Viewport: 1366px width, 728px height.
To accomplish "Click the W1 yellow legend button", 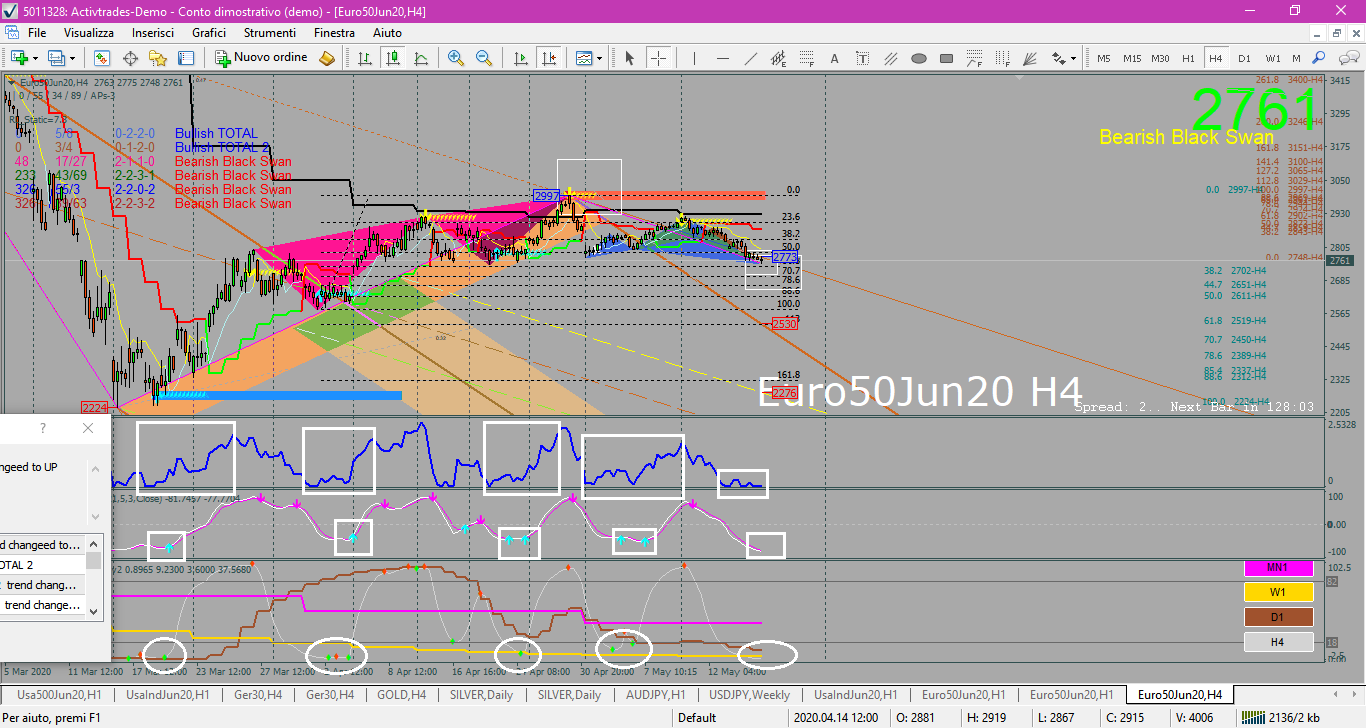I will [x=1277, y=592].
